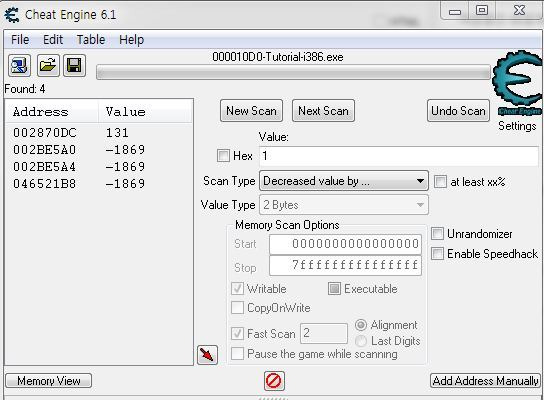Screen dimensions: 544x400
Task: Click the Undo Scan button
Action: pos(458,111)
